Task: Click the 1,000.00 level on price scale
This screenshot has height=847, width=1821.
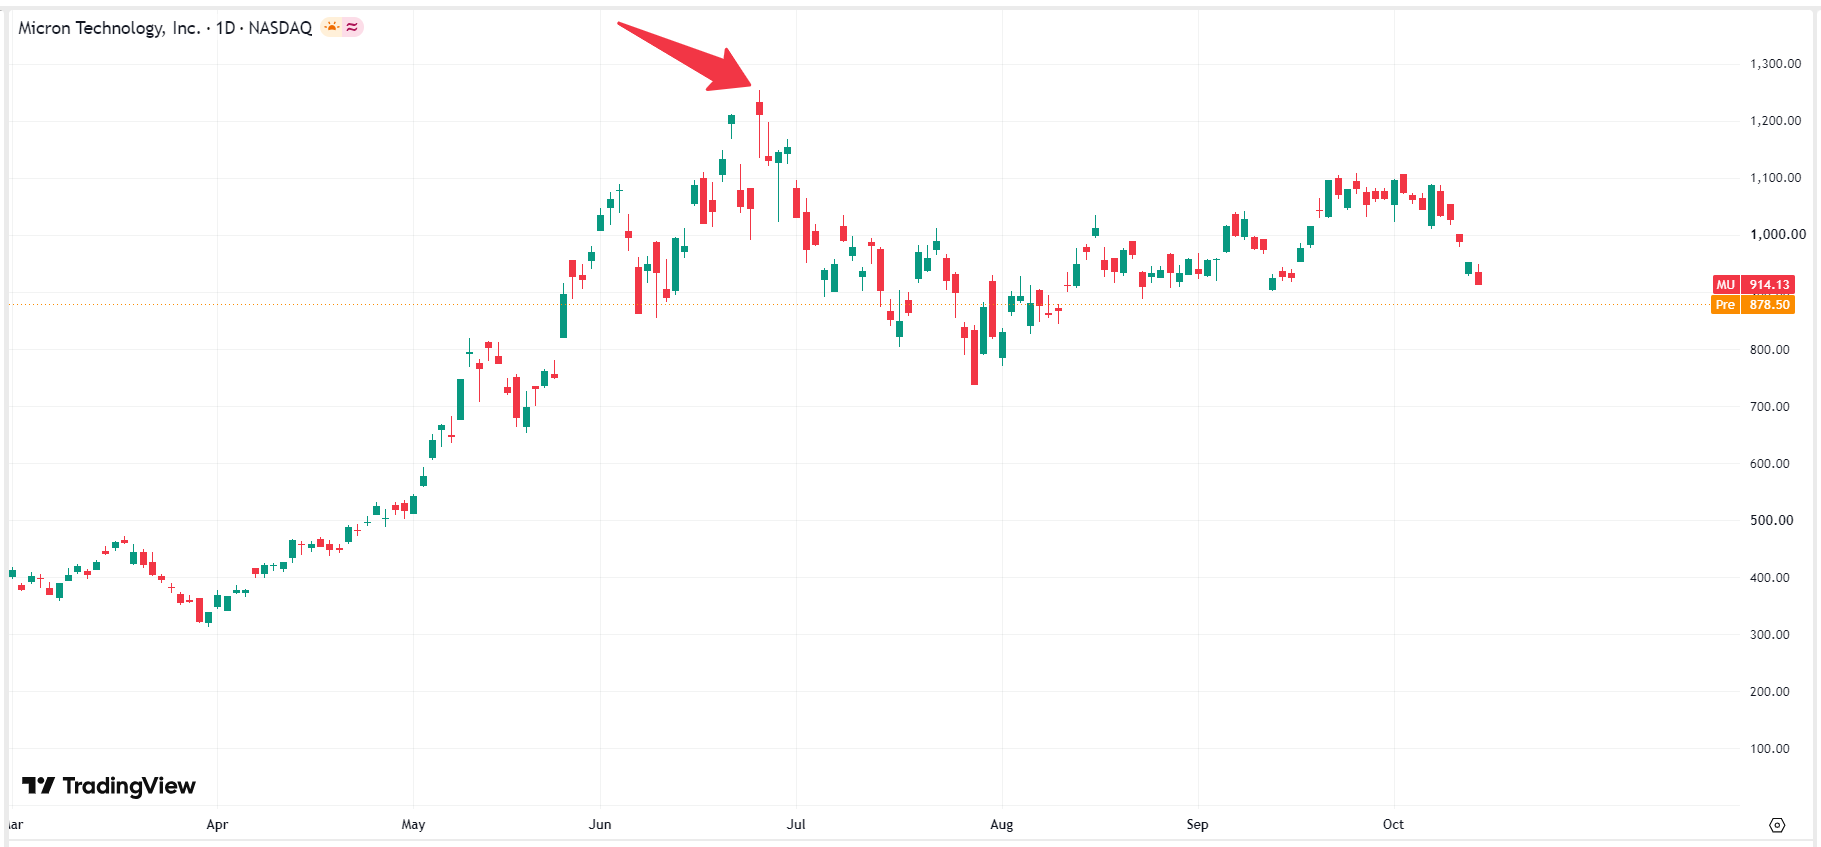Action: coord(1778,235)
